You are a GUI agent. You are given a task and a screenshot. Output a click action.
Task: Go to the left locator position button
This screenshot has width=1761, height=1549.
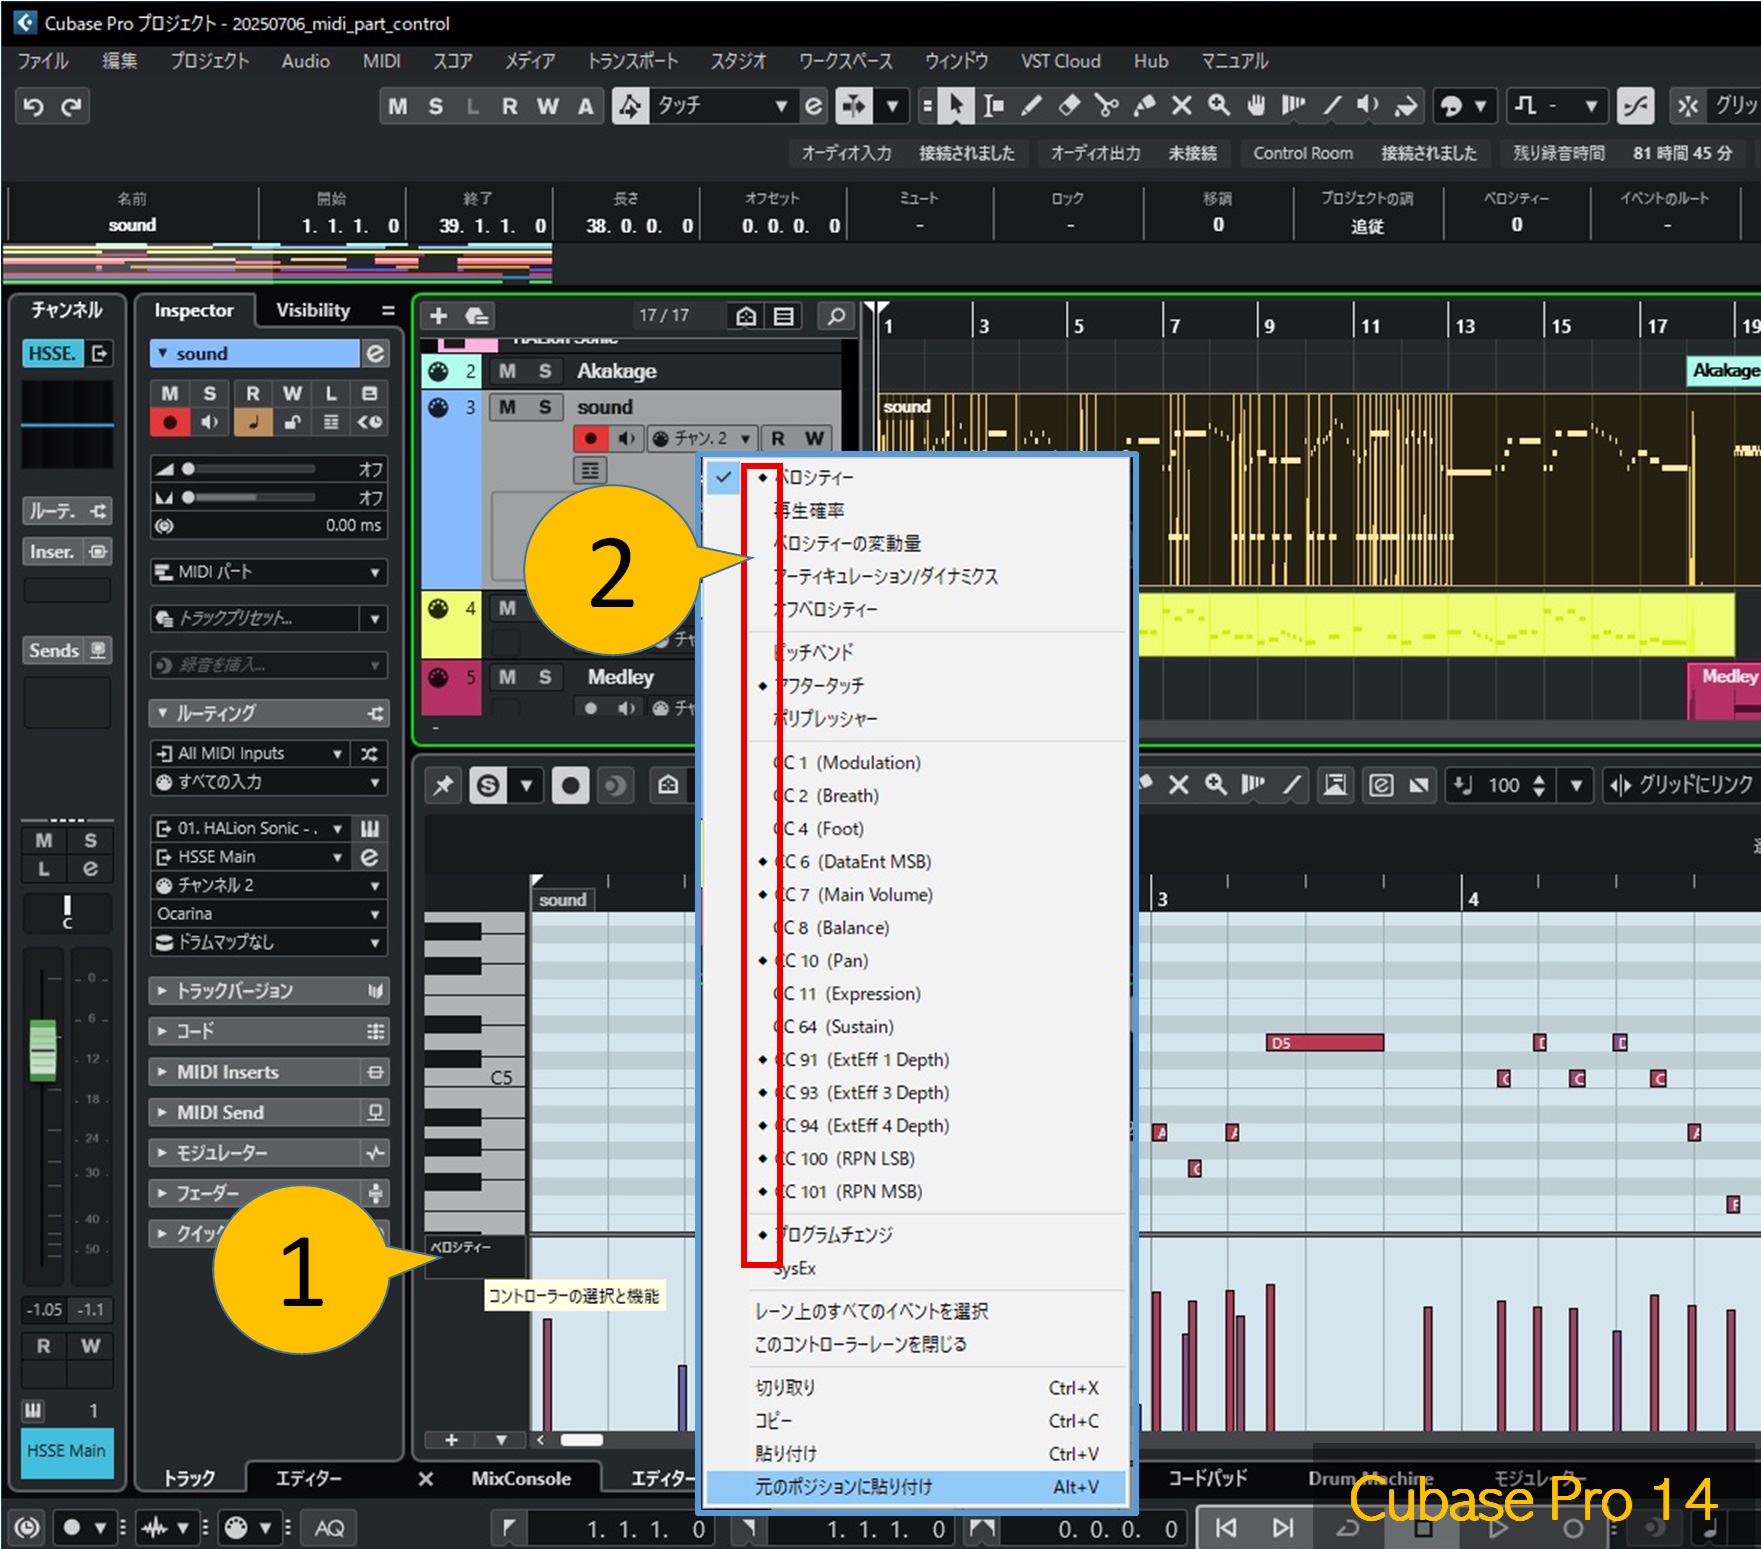[508, 1527]
